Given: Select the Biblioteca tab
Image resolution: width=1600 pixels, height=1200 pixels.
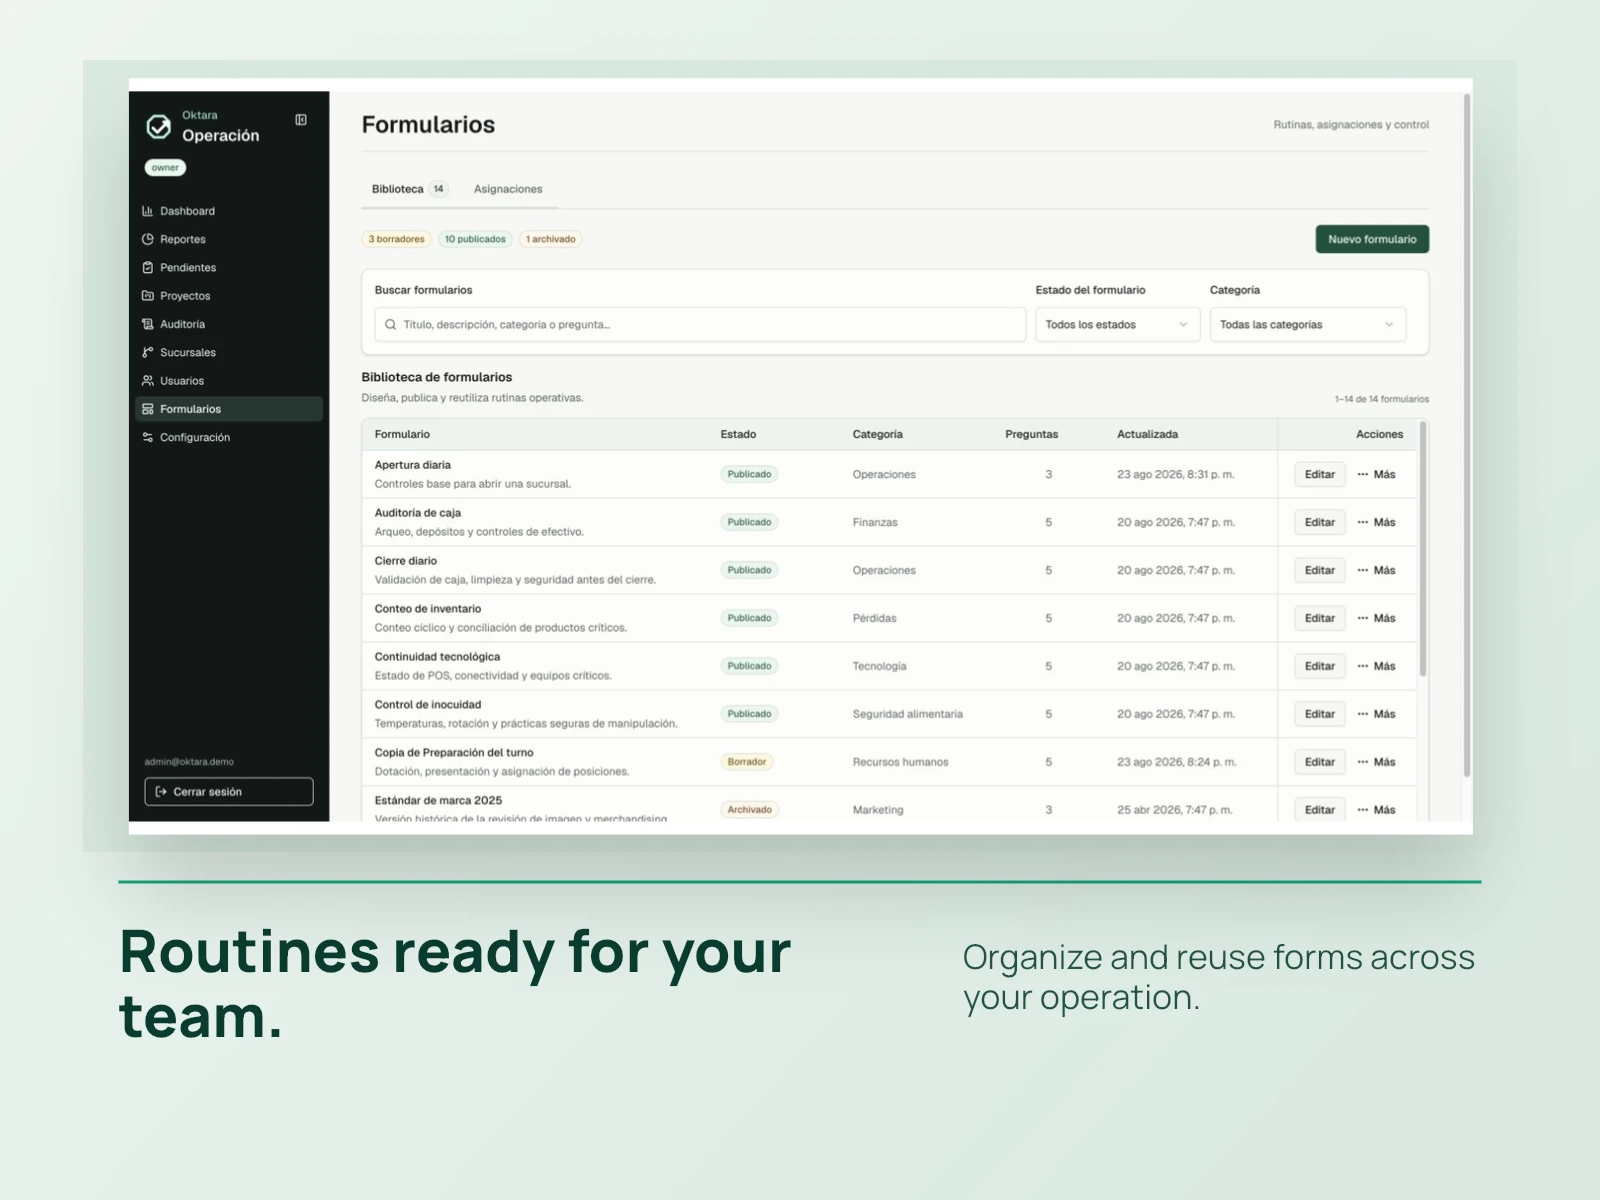Looking at the screenshot, I should tap(410, 189).
